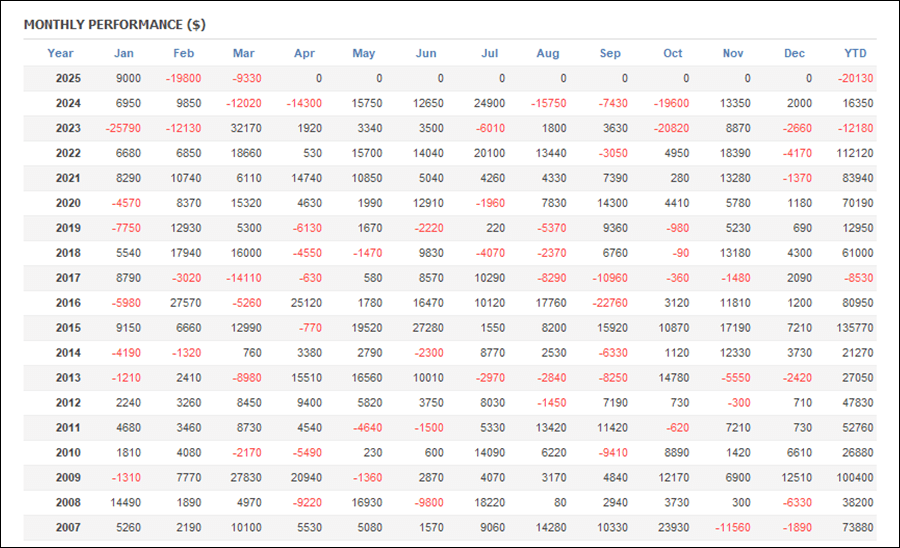Click the Jul column header
Image resolution: width=900 pixels, height=548 pixels.
tap(490, 53)
